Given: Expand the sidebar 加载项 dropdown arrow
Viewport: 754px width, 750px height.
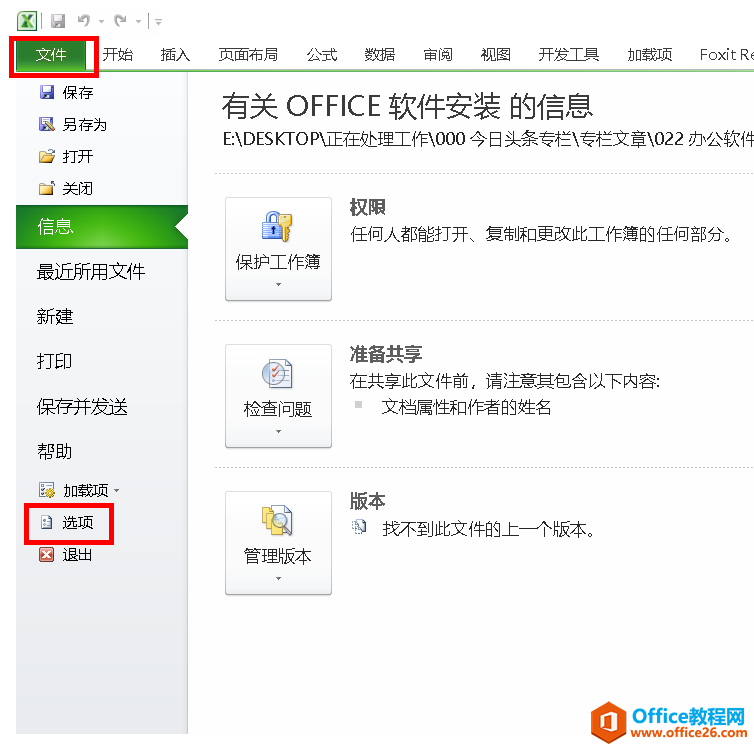Looking at the screenshot, I should (x=116, y=491).
